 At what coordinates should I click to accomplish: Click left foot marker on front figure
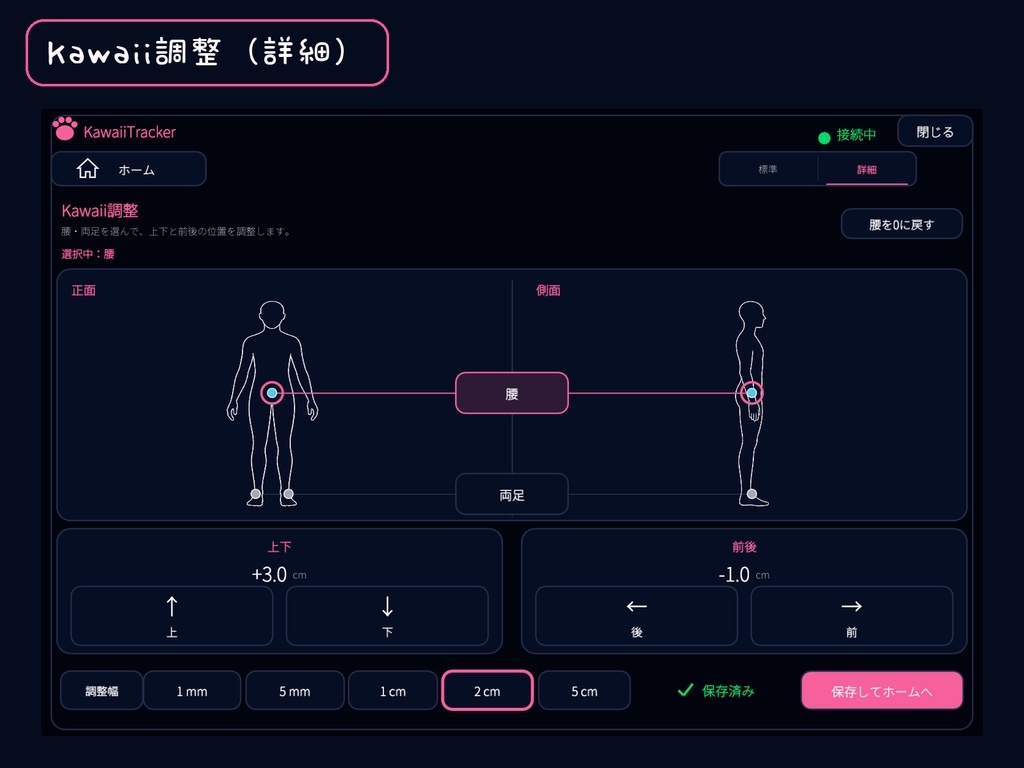[x=256, y=494]
